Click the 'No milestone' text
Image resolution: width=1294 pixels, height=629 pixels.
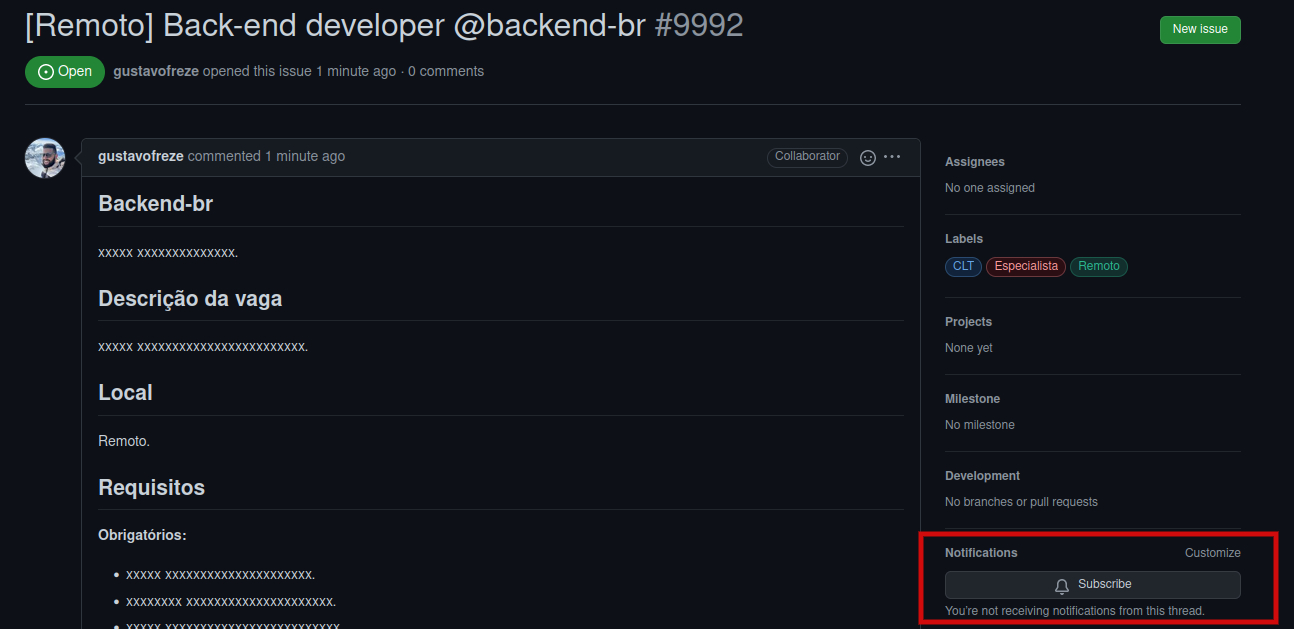click(x=980, y=425)
